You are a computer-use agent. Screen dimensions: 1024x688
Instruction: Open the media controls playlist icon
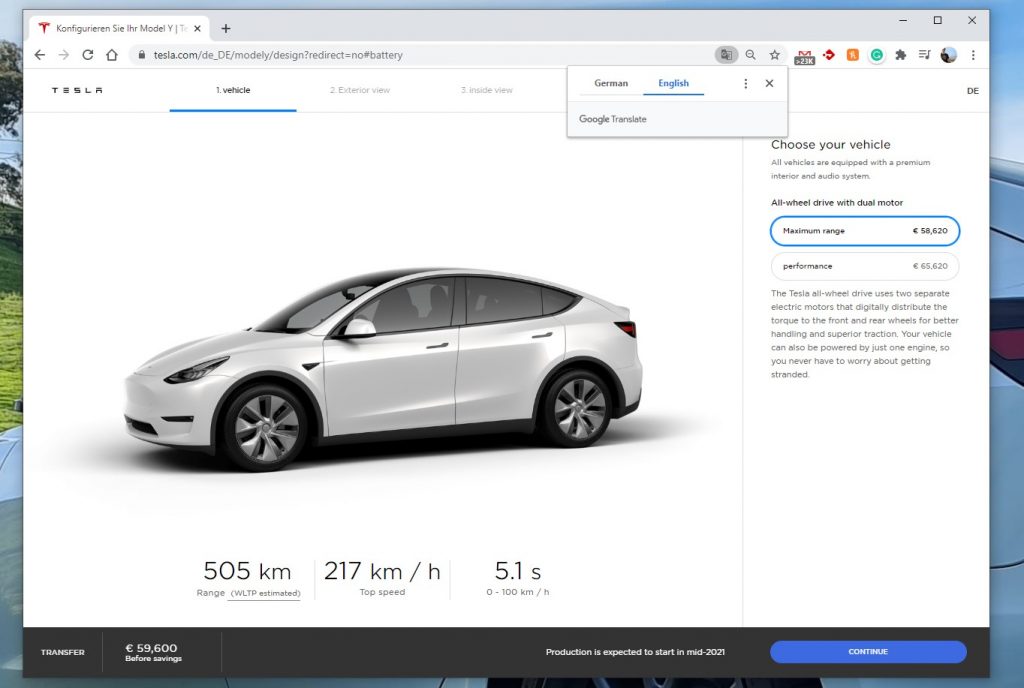(x=924, y=55)
